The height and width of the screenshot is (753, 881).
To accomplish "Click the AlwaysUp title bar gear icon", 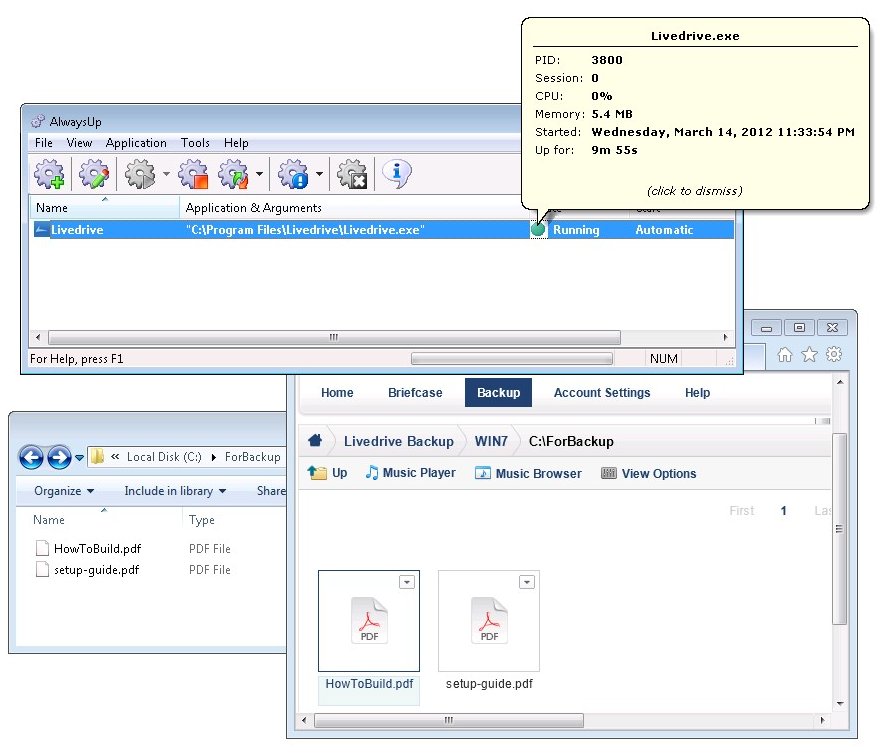I will [38, 121].
